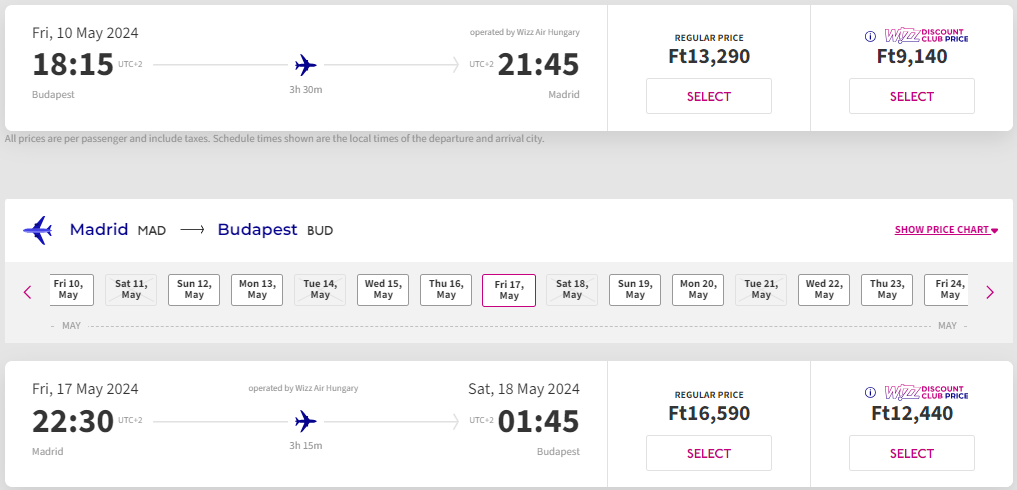Expand the Show Price Chart link

[x=946, y=230]
